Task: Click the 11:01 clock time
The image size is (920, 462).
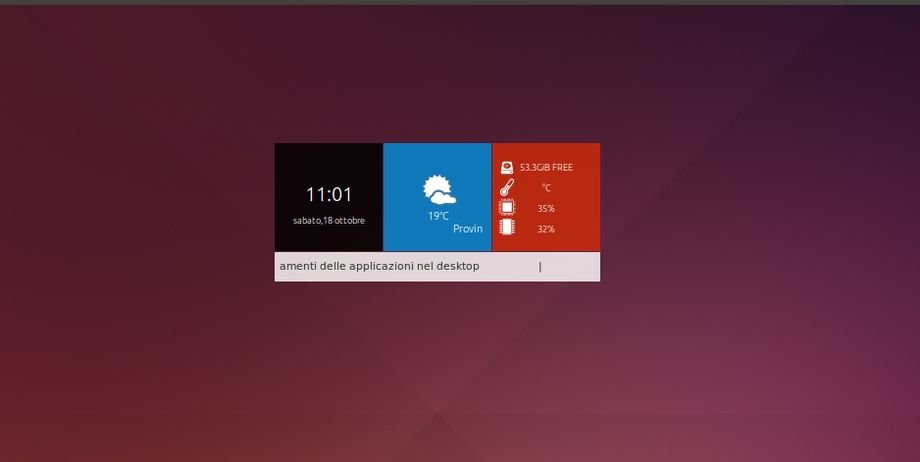Action: click(x=329, y=194)
